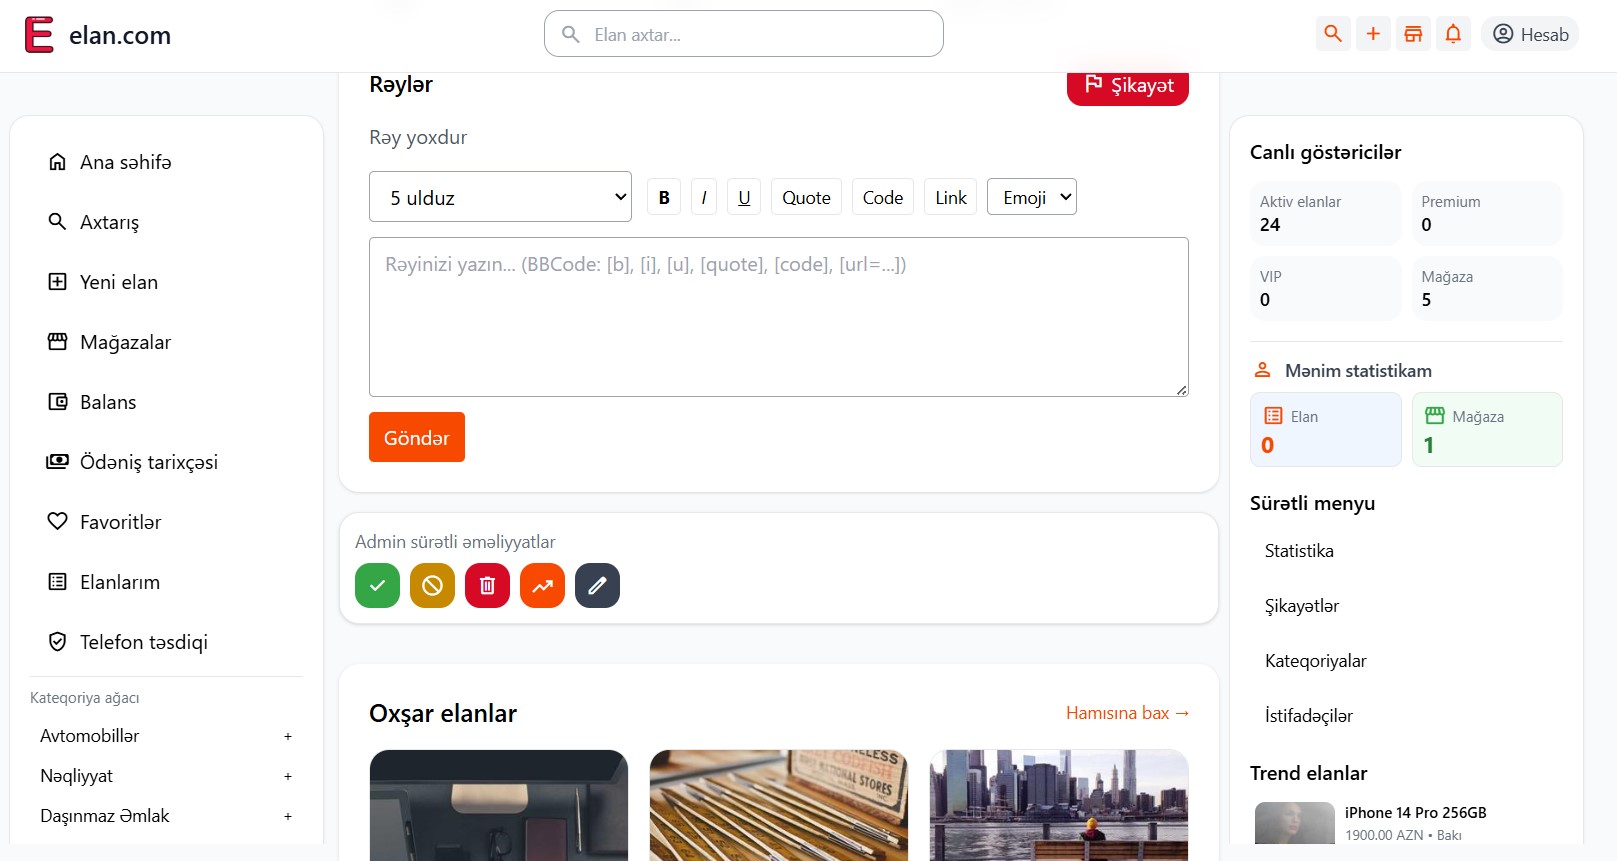Click the store icon in header

coord(1413,34)
